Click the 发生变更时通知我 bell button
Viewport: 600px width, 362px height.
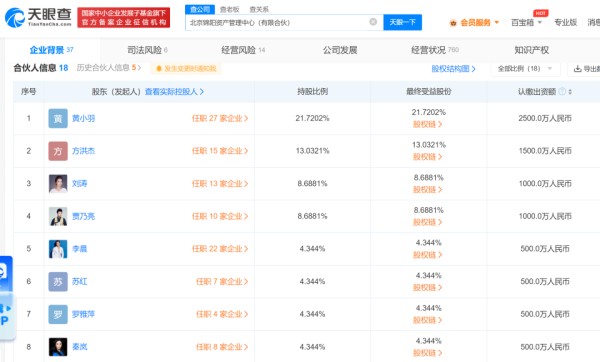tap(186, 68)
